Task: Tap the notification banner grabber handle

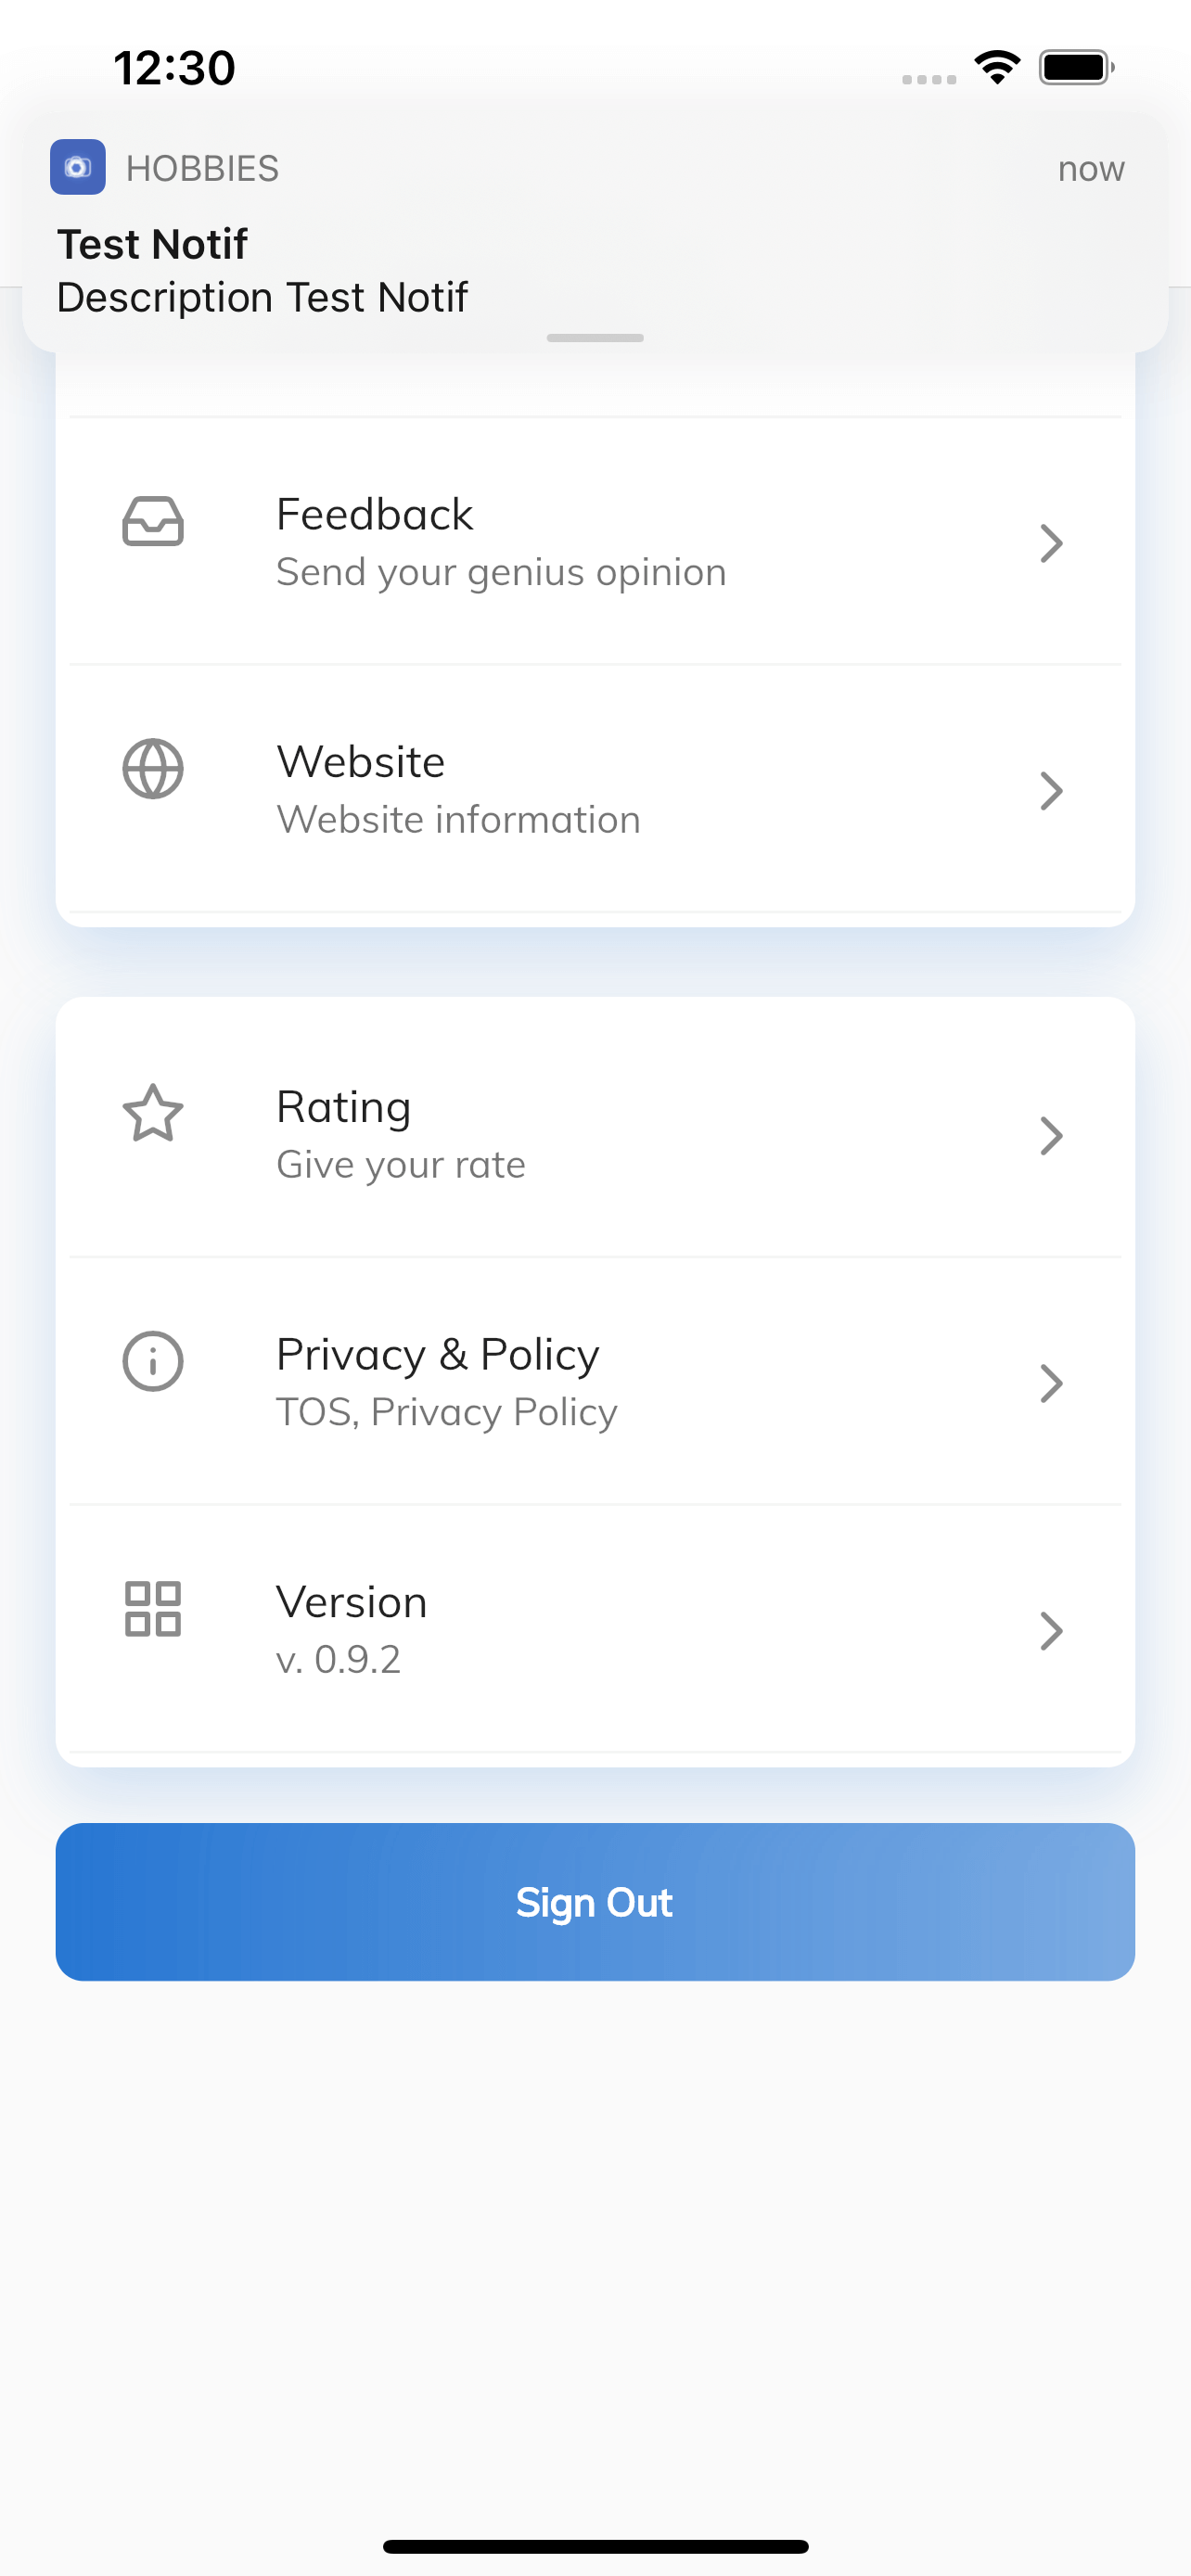Action: (595, 338)
